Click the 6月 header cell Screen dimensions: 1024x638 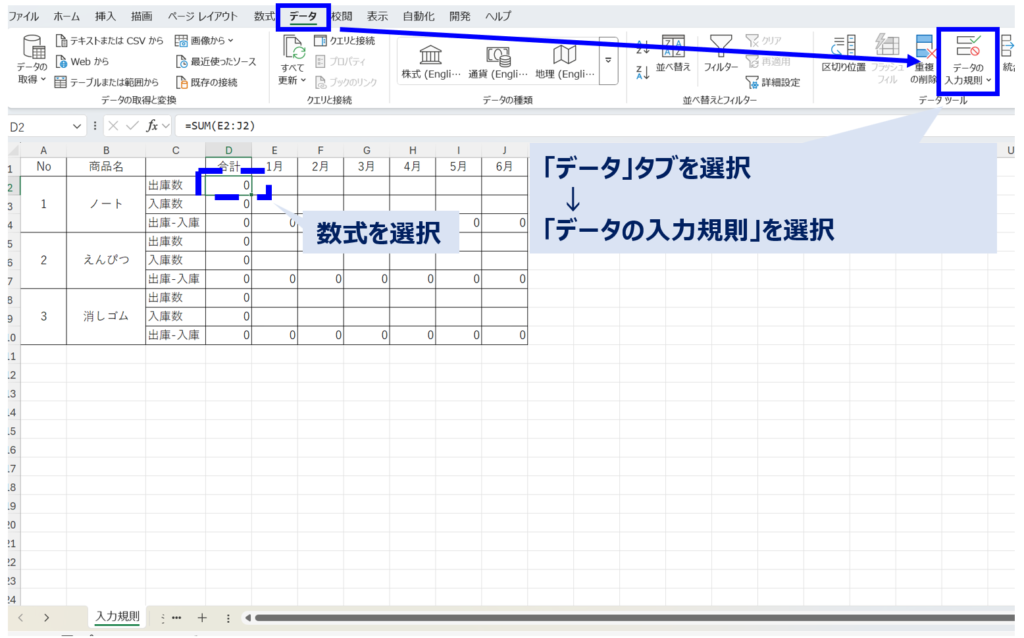[504, 167]
